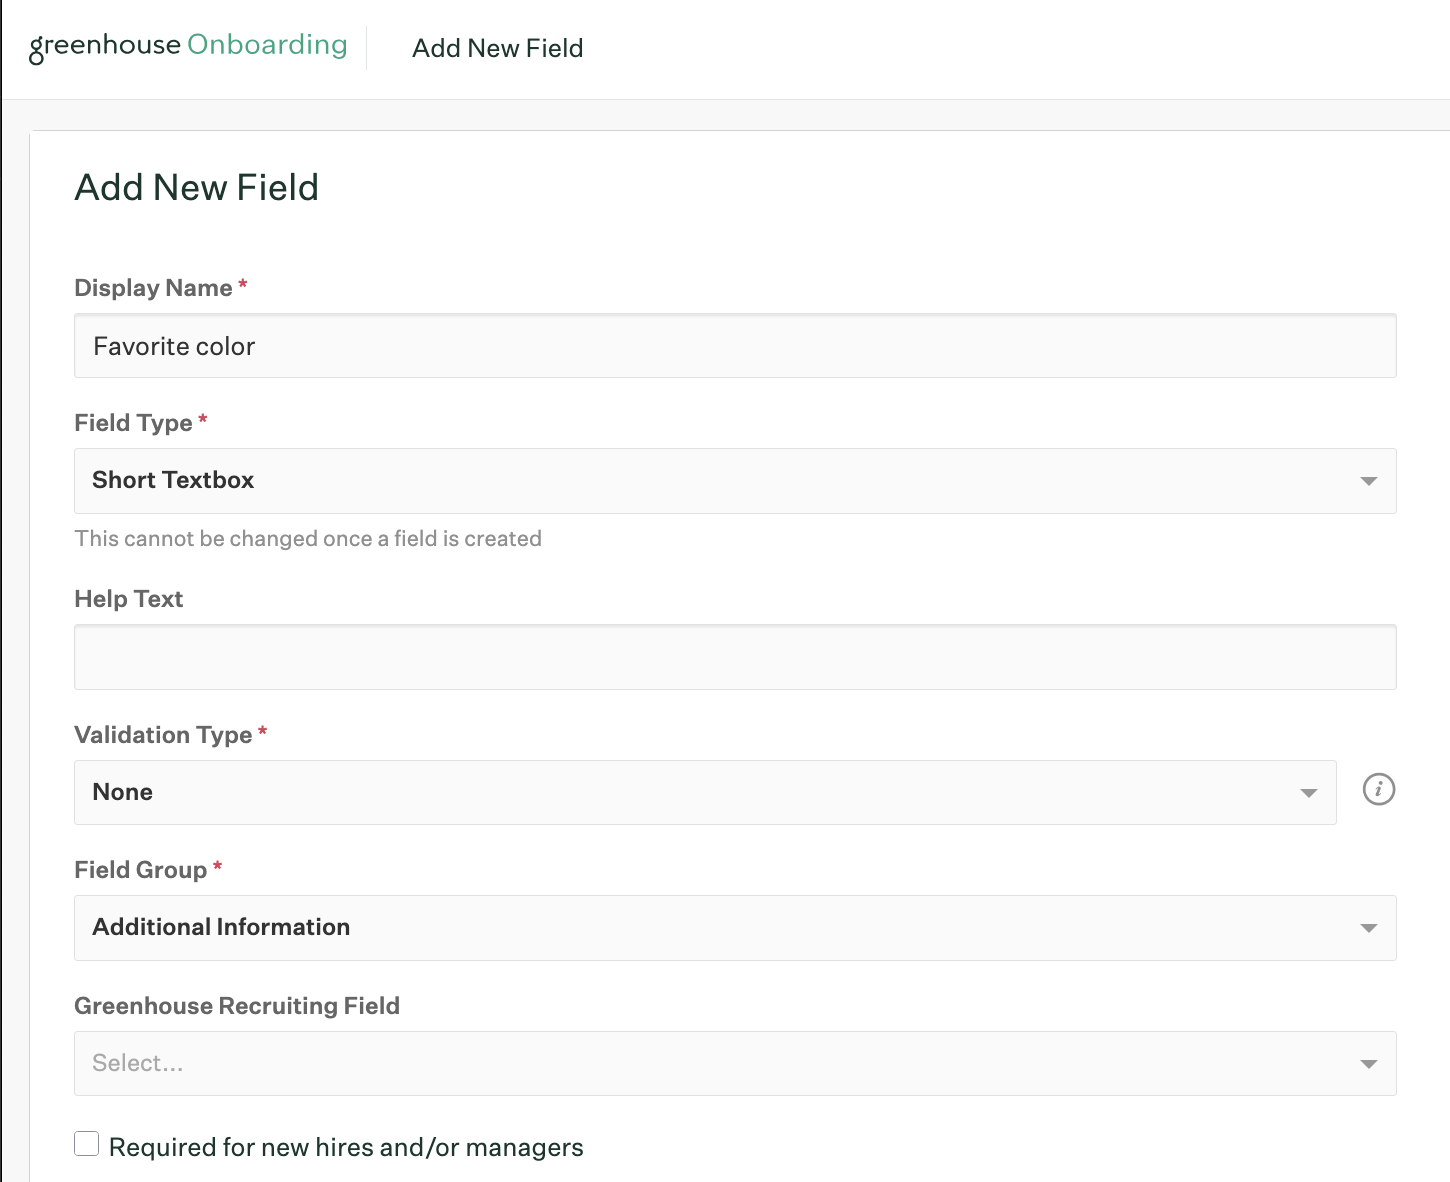Screen dimensions: 1450x1182
Task: Click the empty Help Text input box
Action: pos(734,657)
